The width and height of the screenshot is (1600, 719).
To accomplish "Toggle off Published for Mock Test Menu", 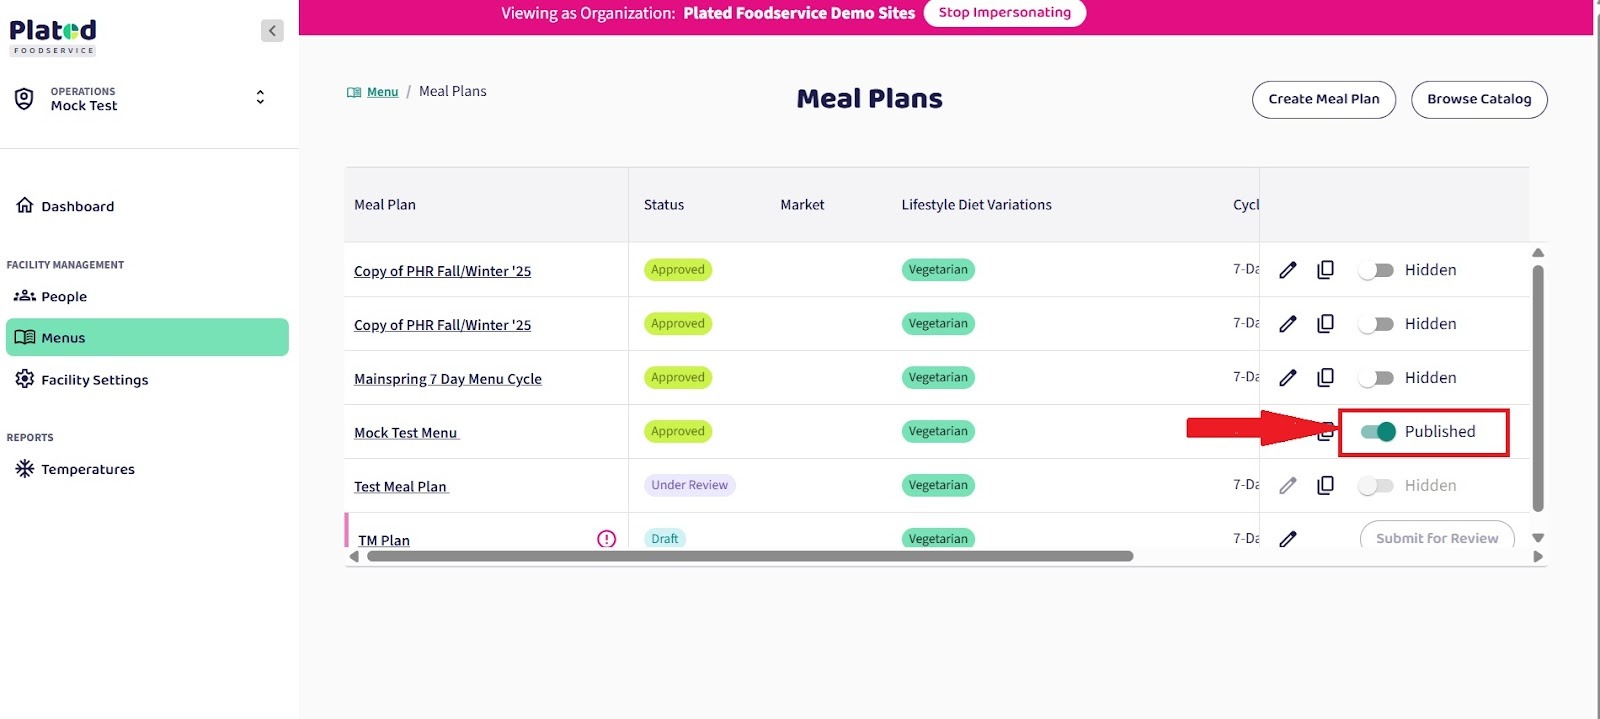I will [x=1378, y=432].
